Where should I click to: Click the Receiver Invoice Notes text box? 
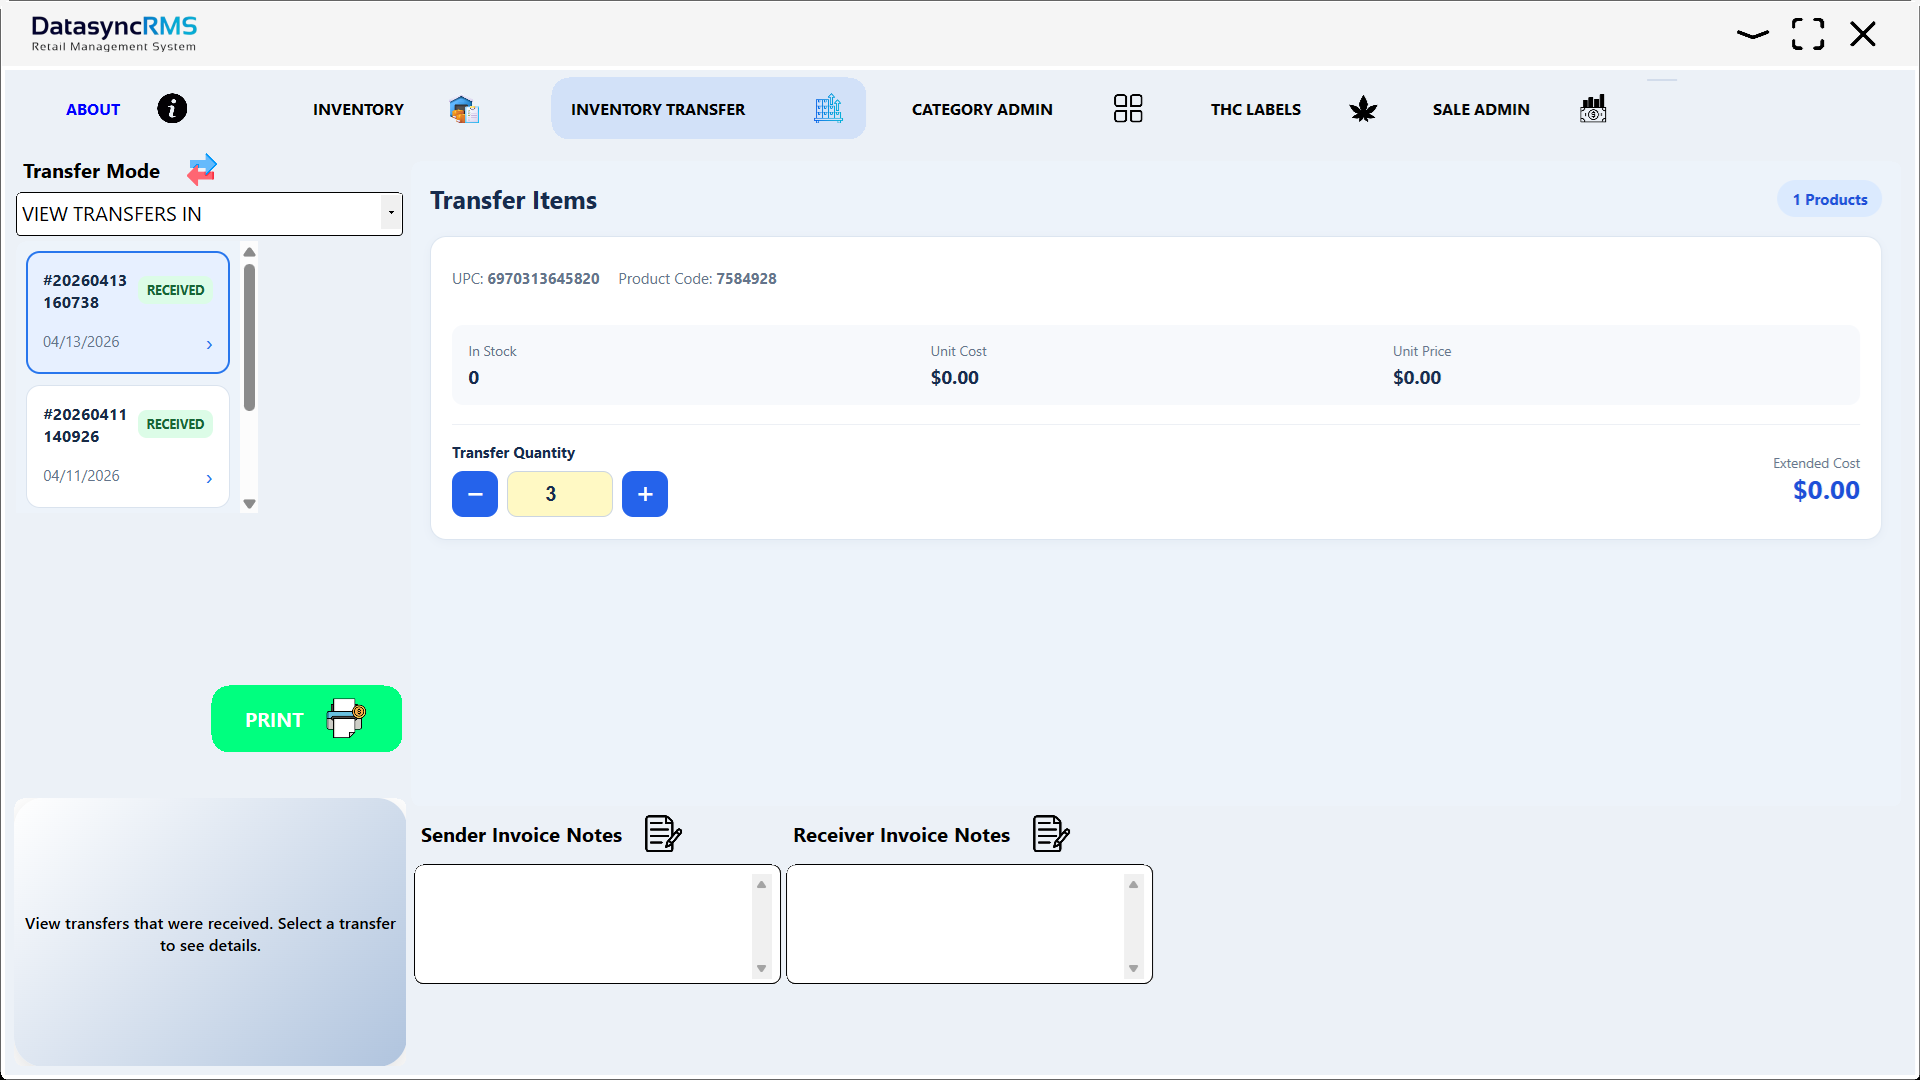pyautogui.click(x=969, y=924)
